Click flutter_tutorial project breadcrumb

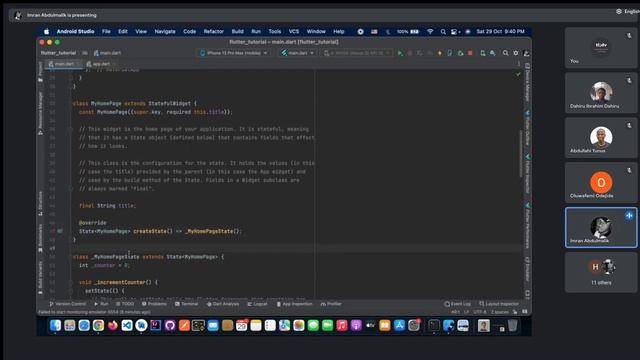pos(58,53)
